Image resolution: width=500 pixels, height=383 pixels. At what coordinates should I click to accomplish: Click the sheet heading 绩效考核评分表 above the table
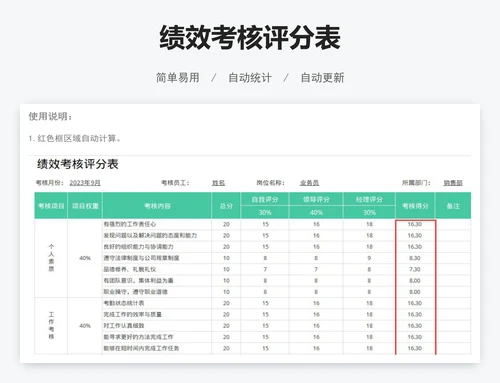point(78,164)
